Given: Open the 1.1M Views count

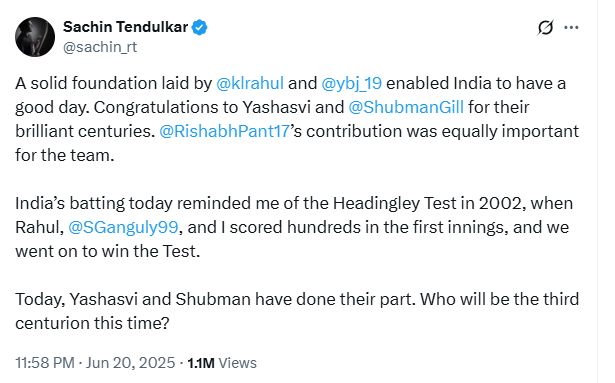Looking at the screenshot, I should pos(222,363).
